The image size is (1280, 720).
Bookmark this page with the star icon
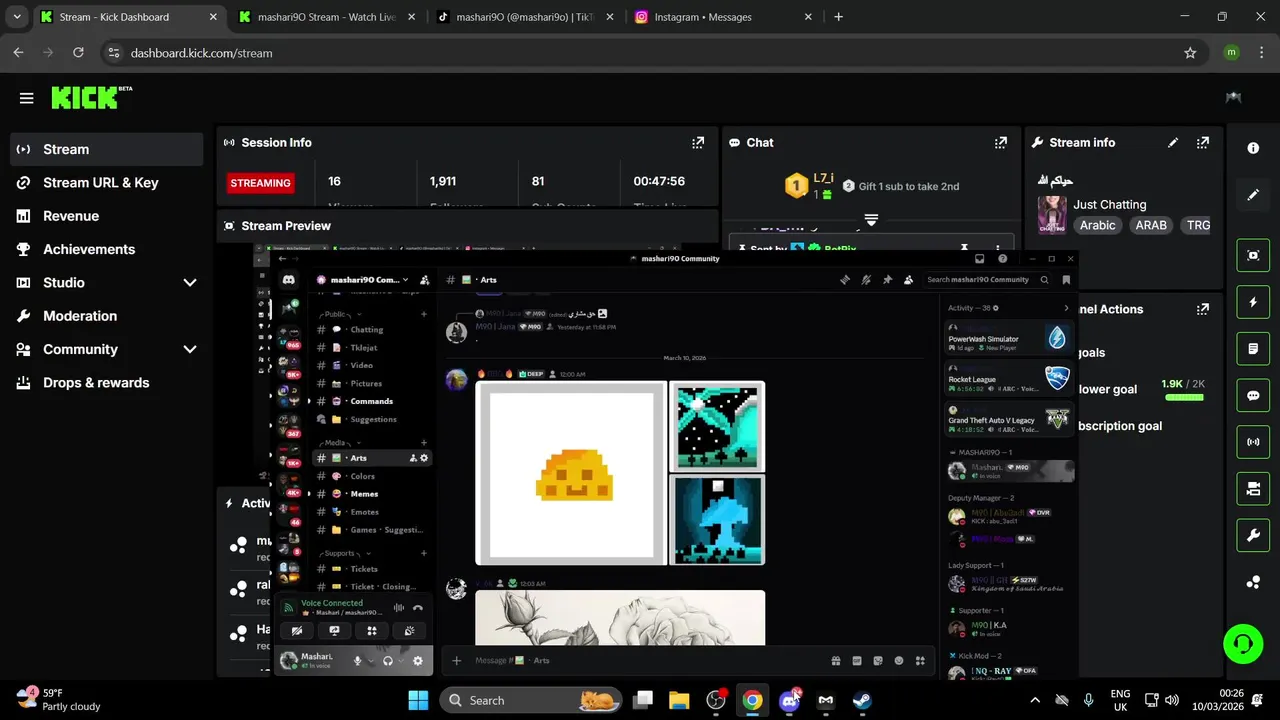tap(1190, 53)
